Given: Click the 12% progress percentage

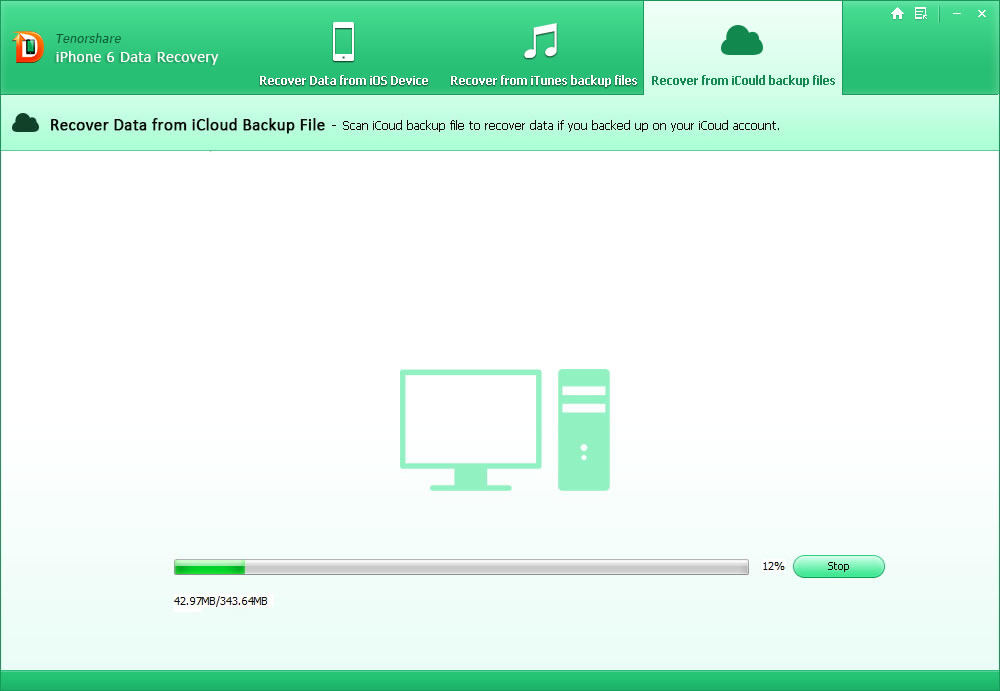Looking at the screenshot, I should [x=773, y=567].
